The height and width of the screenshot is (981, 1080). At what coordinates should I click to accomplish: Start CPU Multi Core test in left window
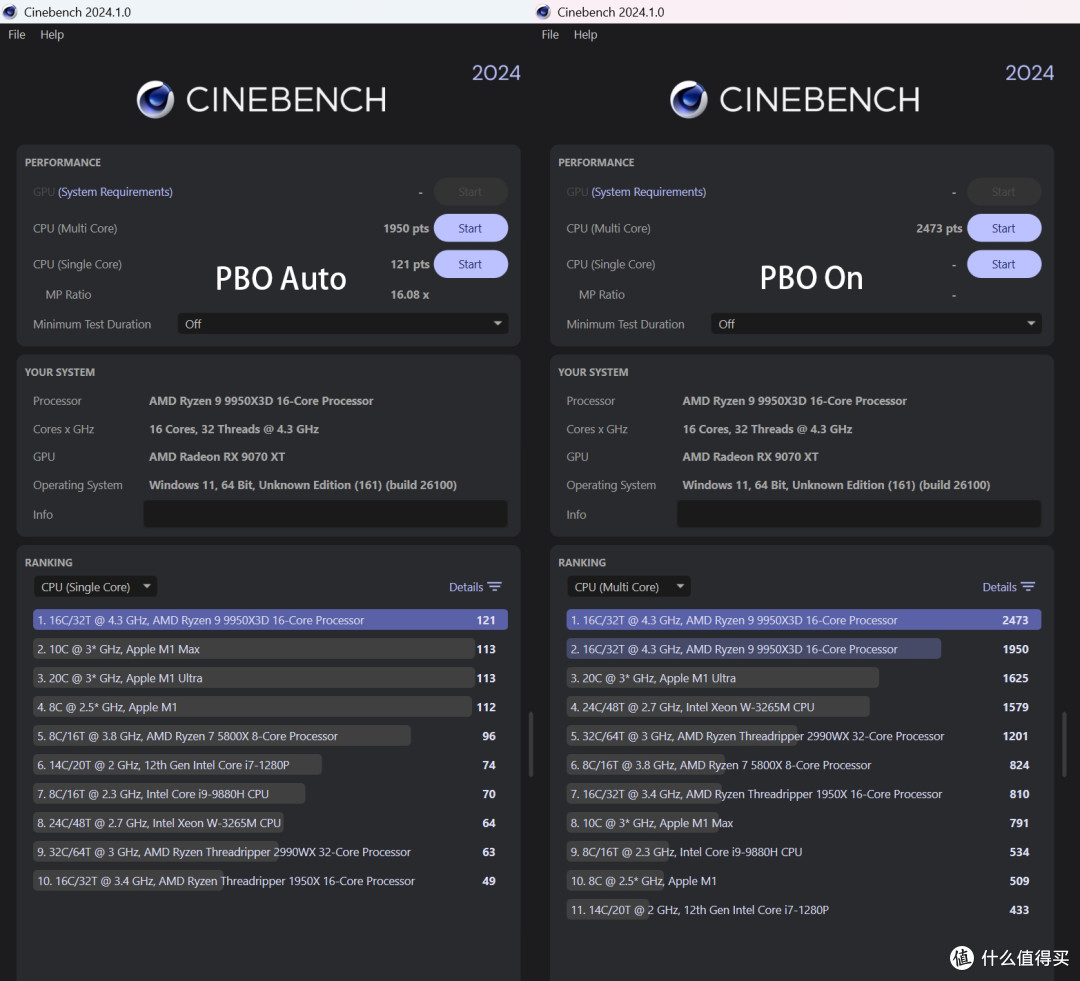[470, 228]
